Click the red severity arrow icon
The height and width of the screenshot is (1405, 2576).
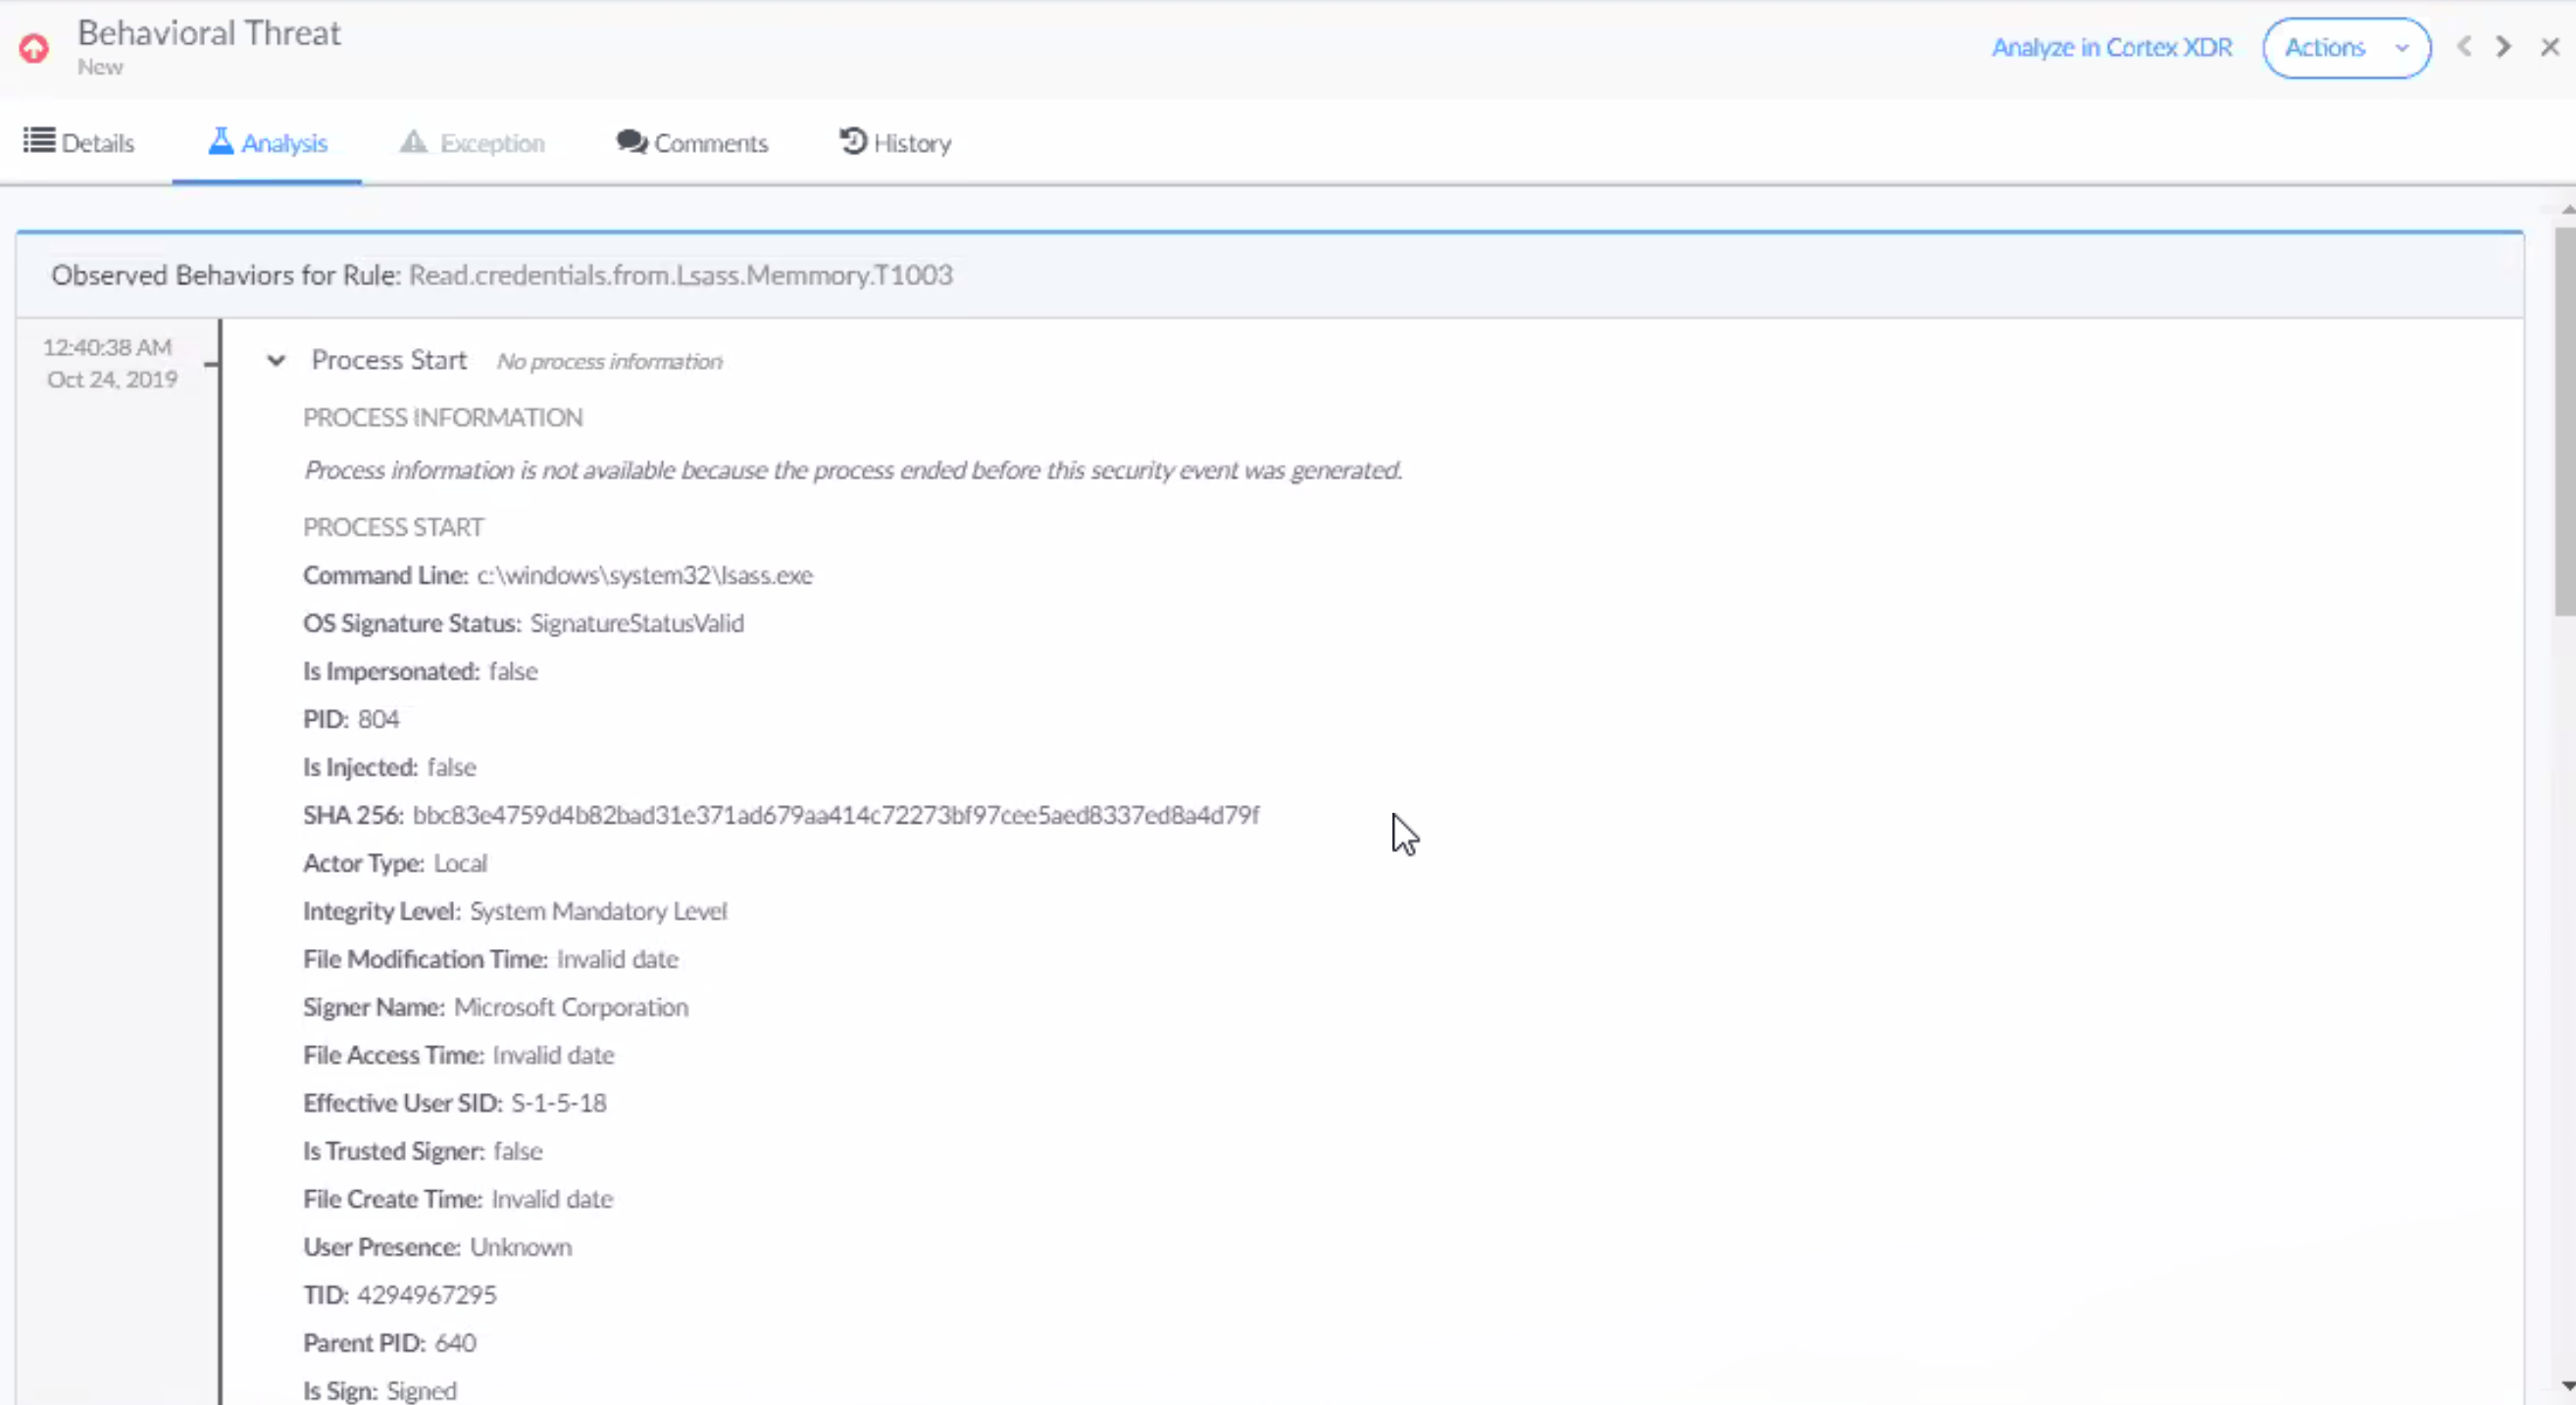click(x=34, y=47)
